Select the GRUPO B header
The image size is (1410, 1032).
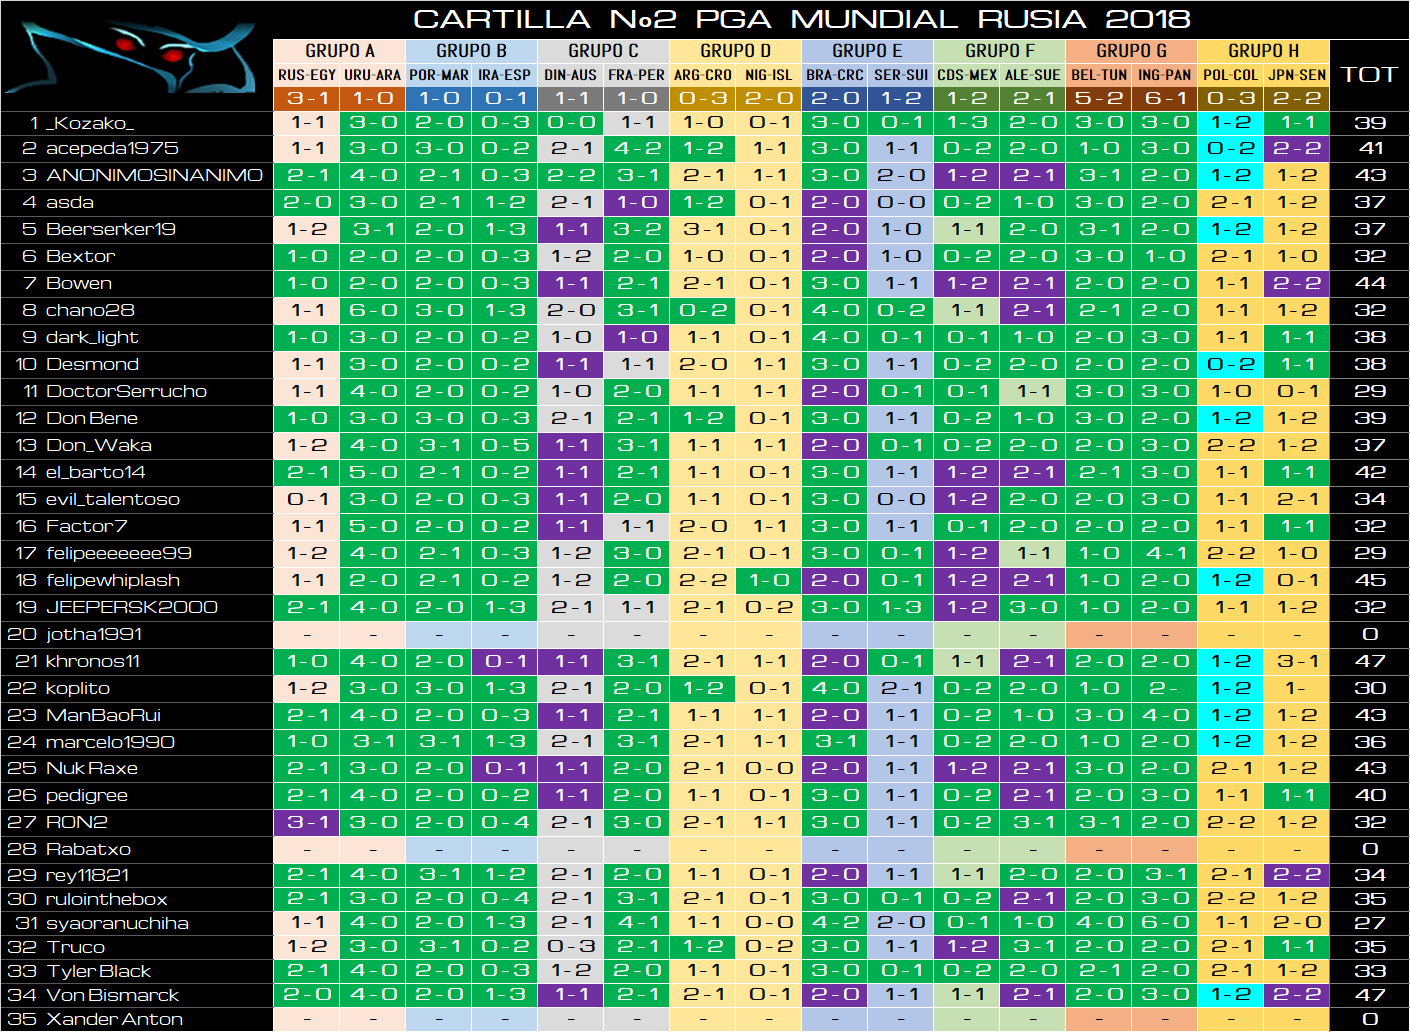[471, 51]
